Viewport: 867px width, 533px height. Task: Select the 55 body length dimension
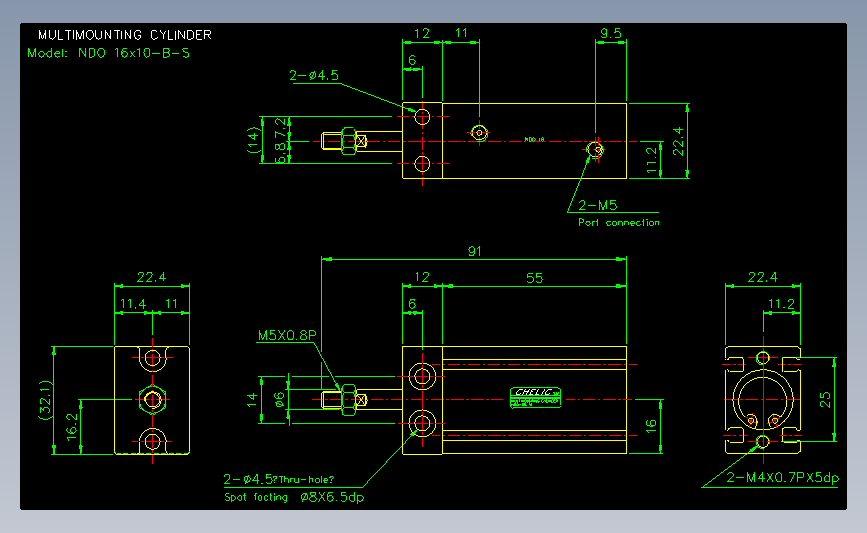534,278
